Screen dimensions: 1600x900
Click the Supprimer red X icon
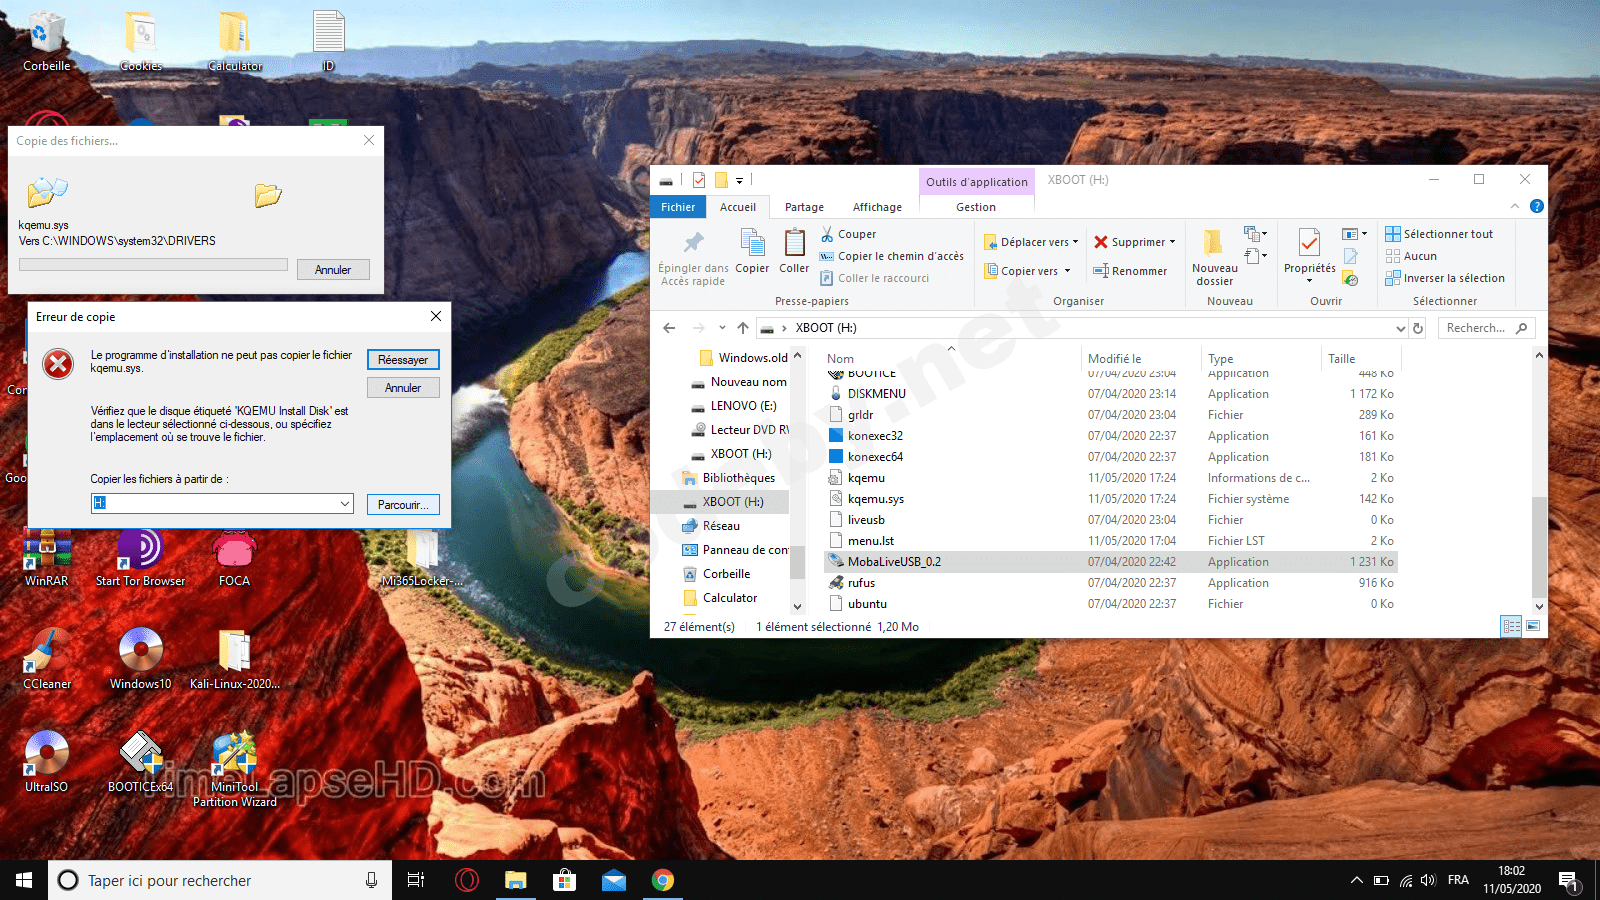[1101, 242]
